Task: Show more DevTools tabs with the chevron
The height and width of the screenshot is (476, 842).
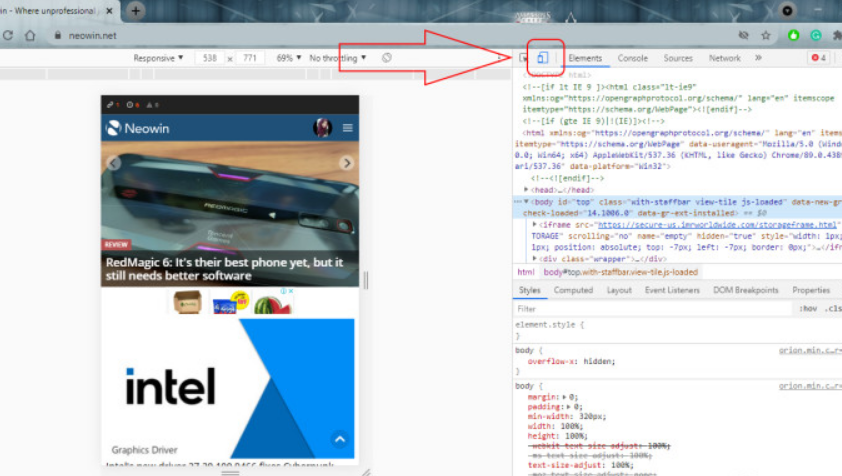Action: point(758,57)
